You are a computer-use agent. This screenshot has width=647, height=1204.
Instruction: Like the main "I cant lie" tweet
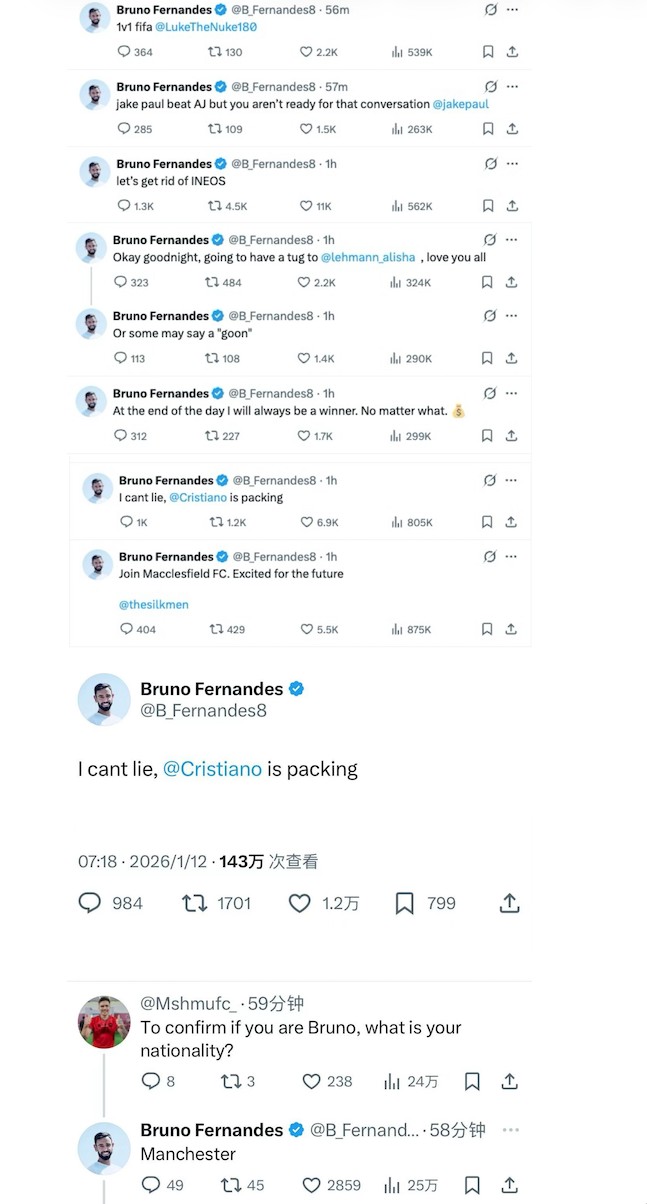tap(300, 903)
